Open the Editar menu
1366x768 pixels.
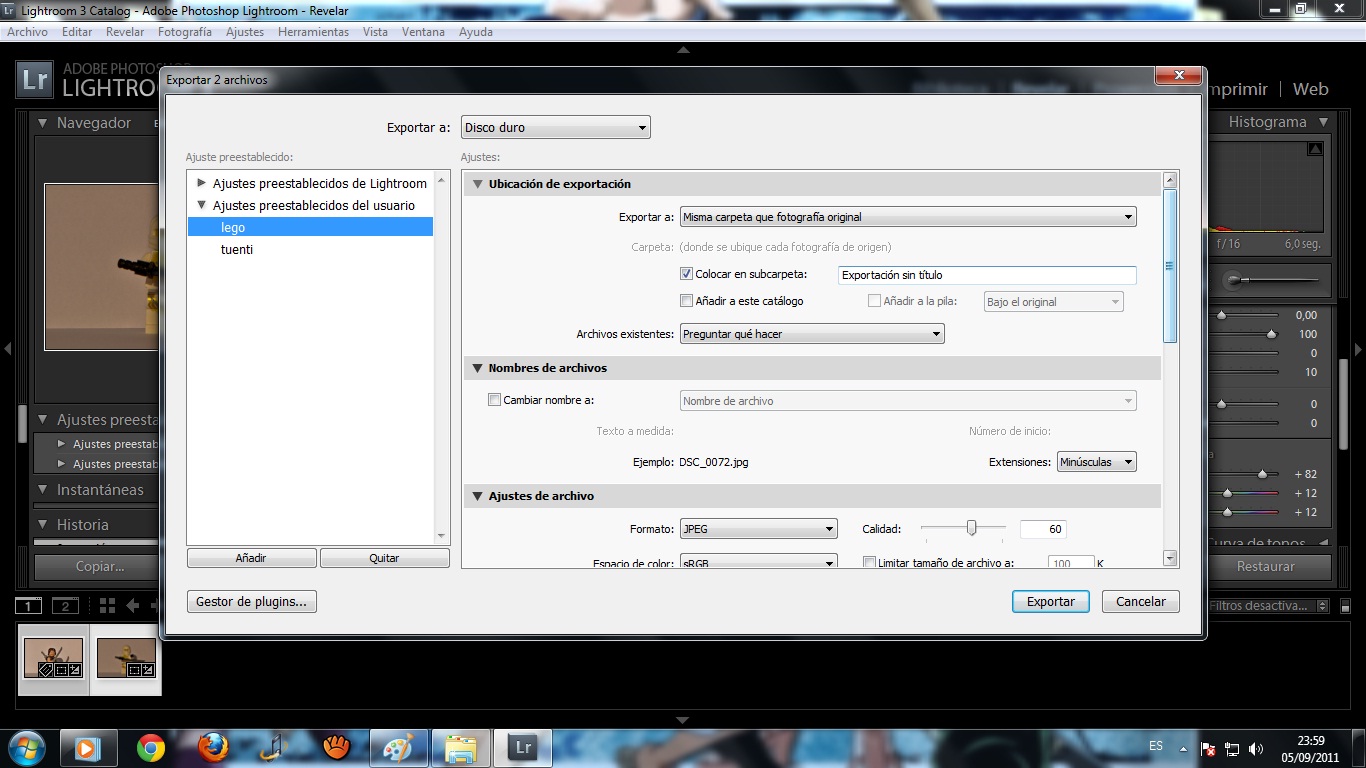pos(77,32)
